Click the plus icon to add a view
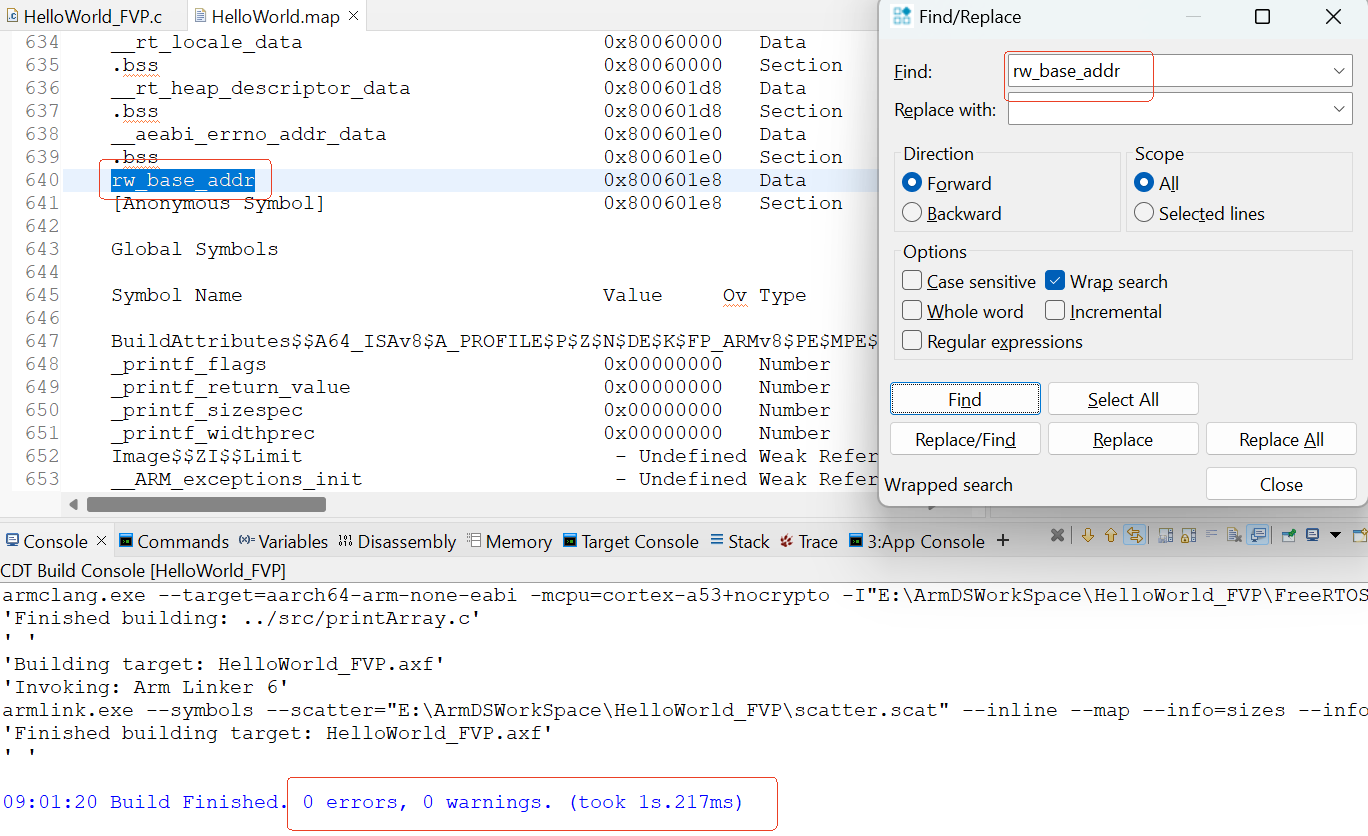This screenshot has width=1368, height=836. tap(1003, 541)
